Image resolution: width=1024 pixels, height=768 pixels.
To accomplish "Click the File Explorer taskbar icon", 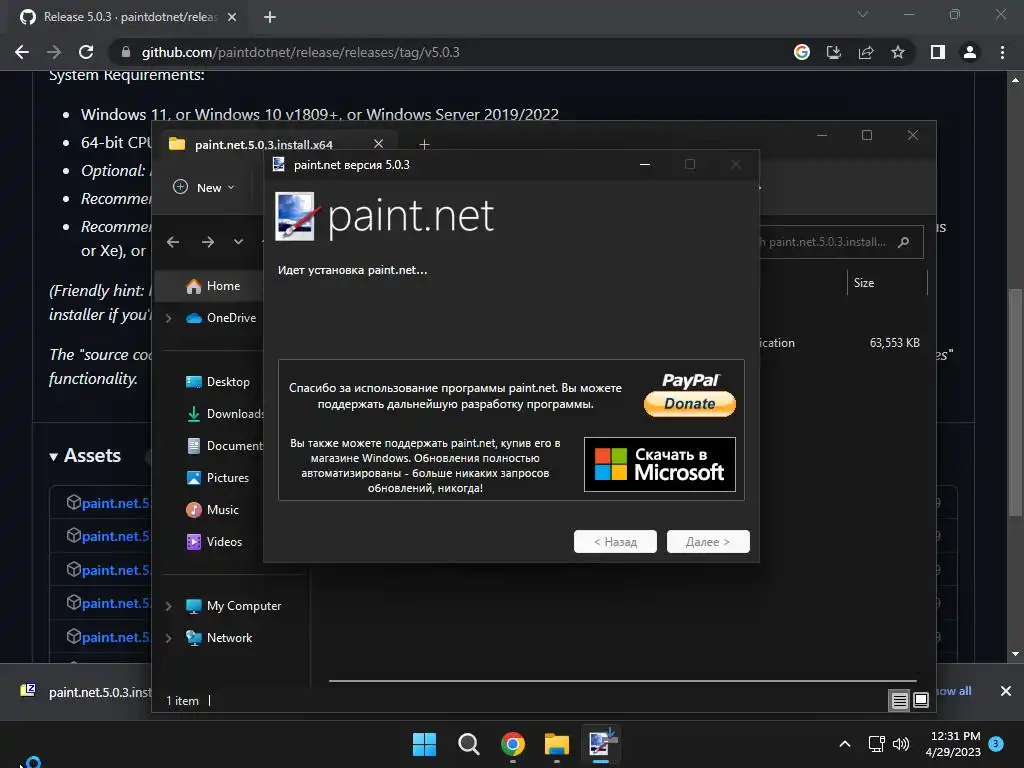I will pyautogui.click(x=557, y=744).
